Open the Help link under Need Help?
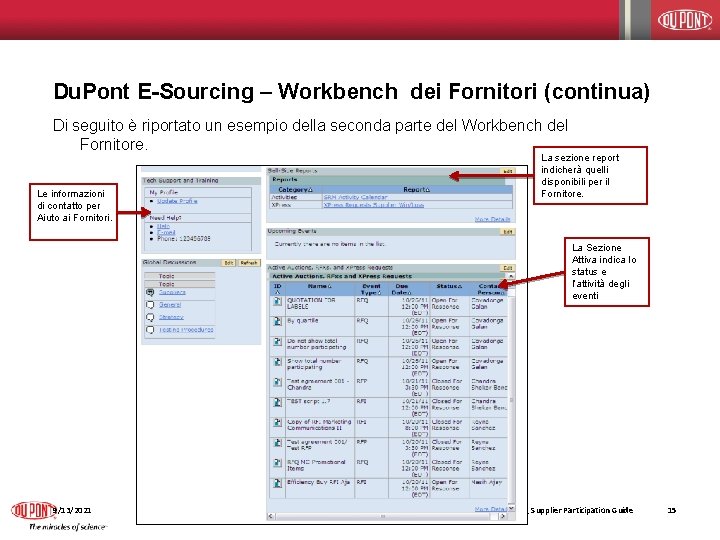Screen dimensions: 720x540 [163, 226]
